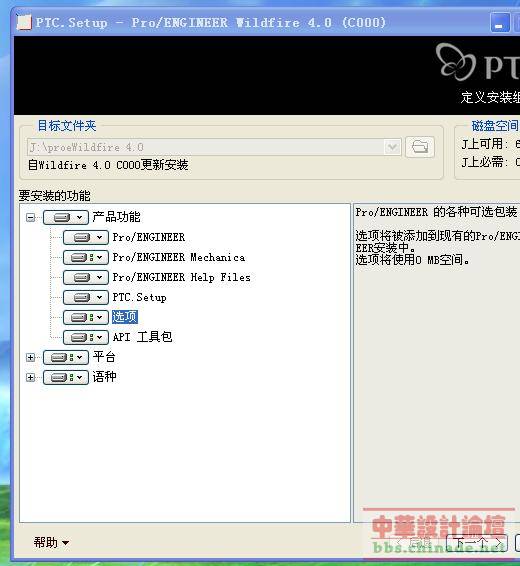The image size is (520, 566).
Task: Expand the 语种 tree node
Action: click(31, 378)
